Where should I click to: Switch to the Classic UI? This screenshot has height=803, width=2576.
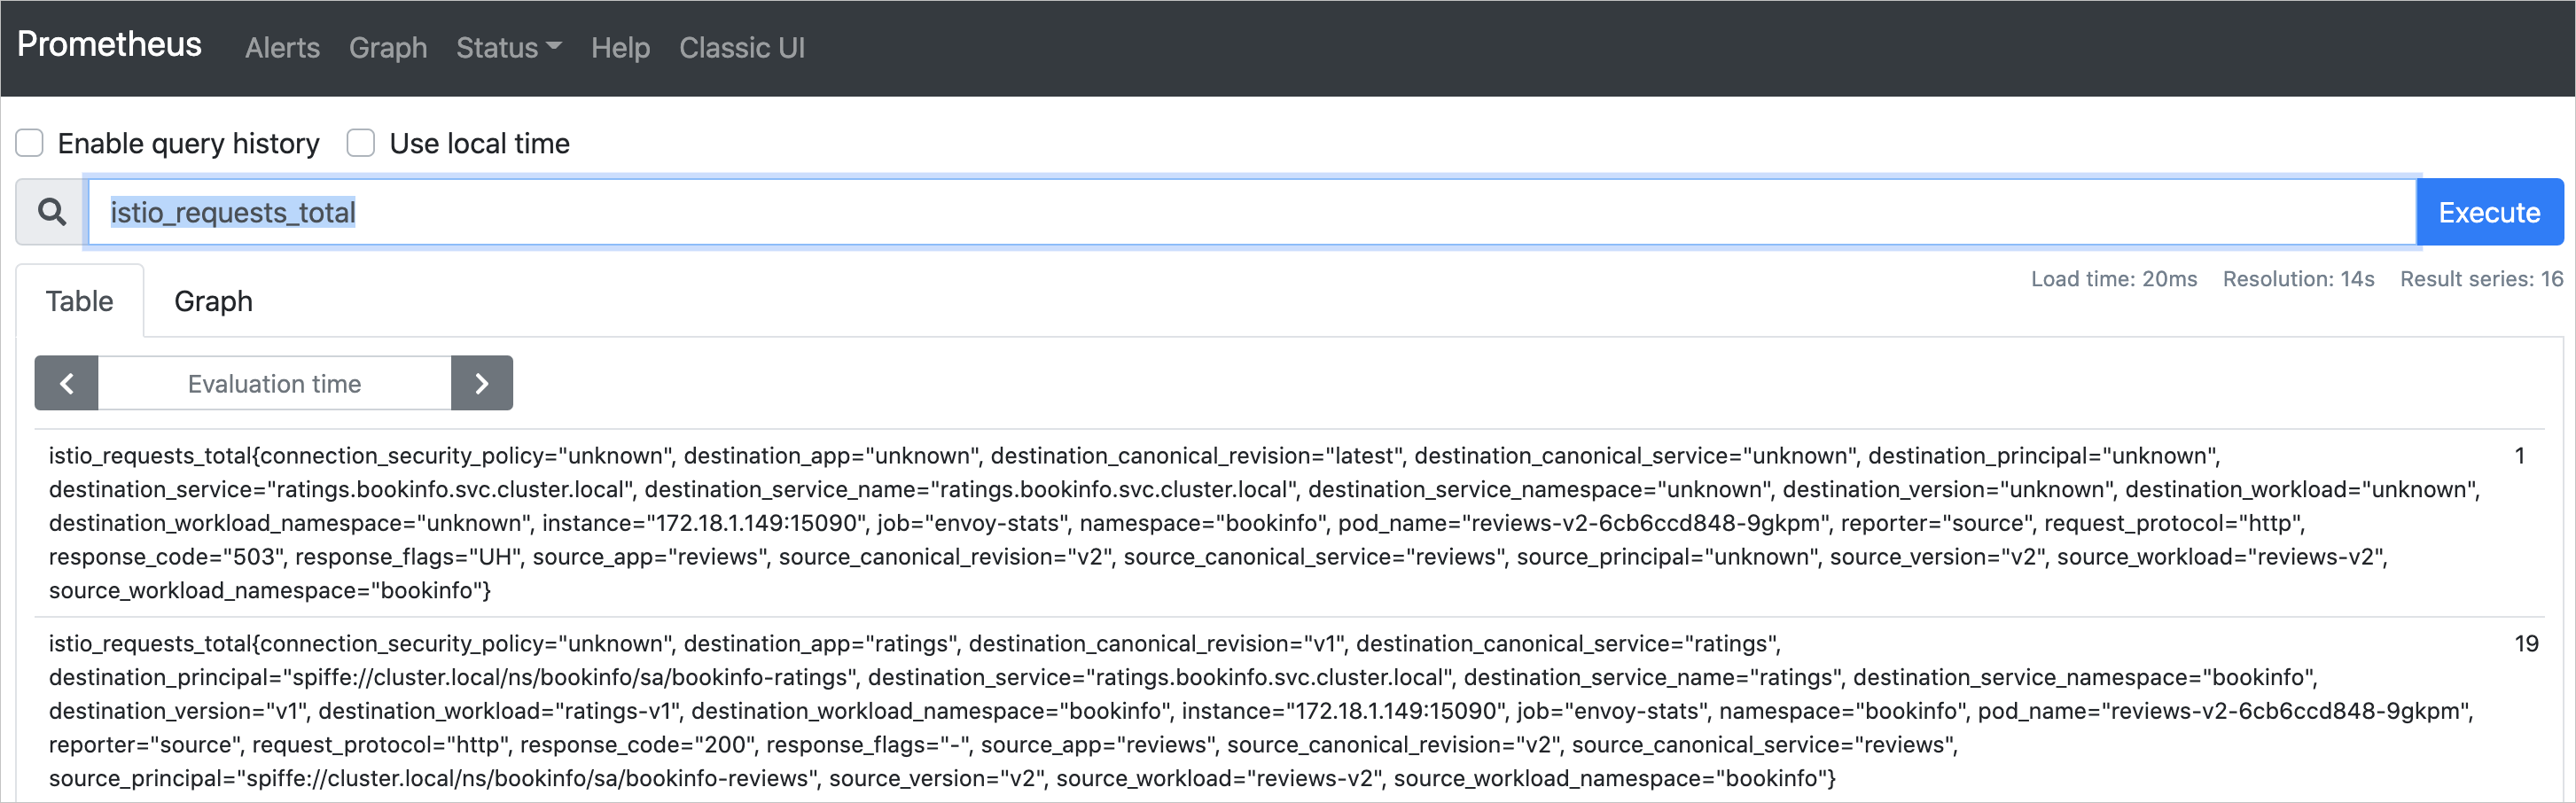pyautogui.click(x=741, y=48)
